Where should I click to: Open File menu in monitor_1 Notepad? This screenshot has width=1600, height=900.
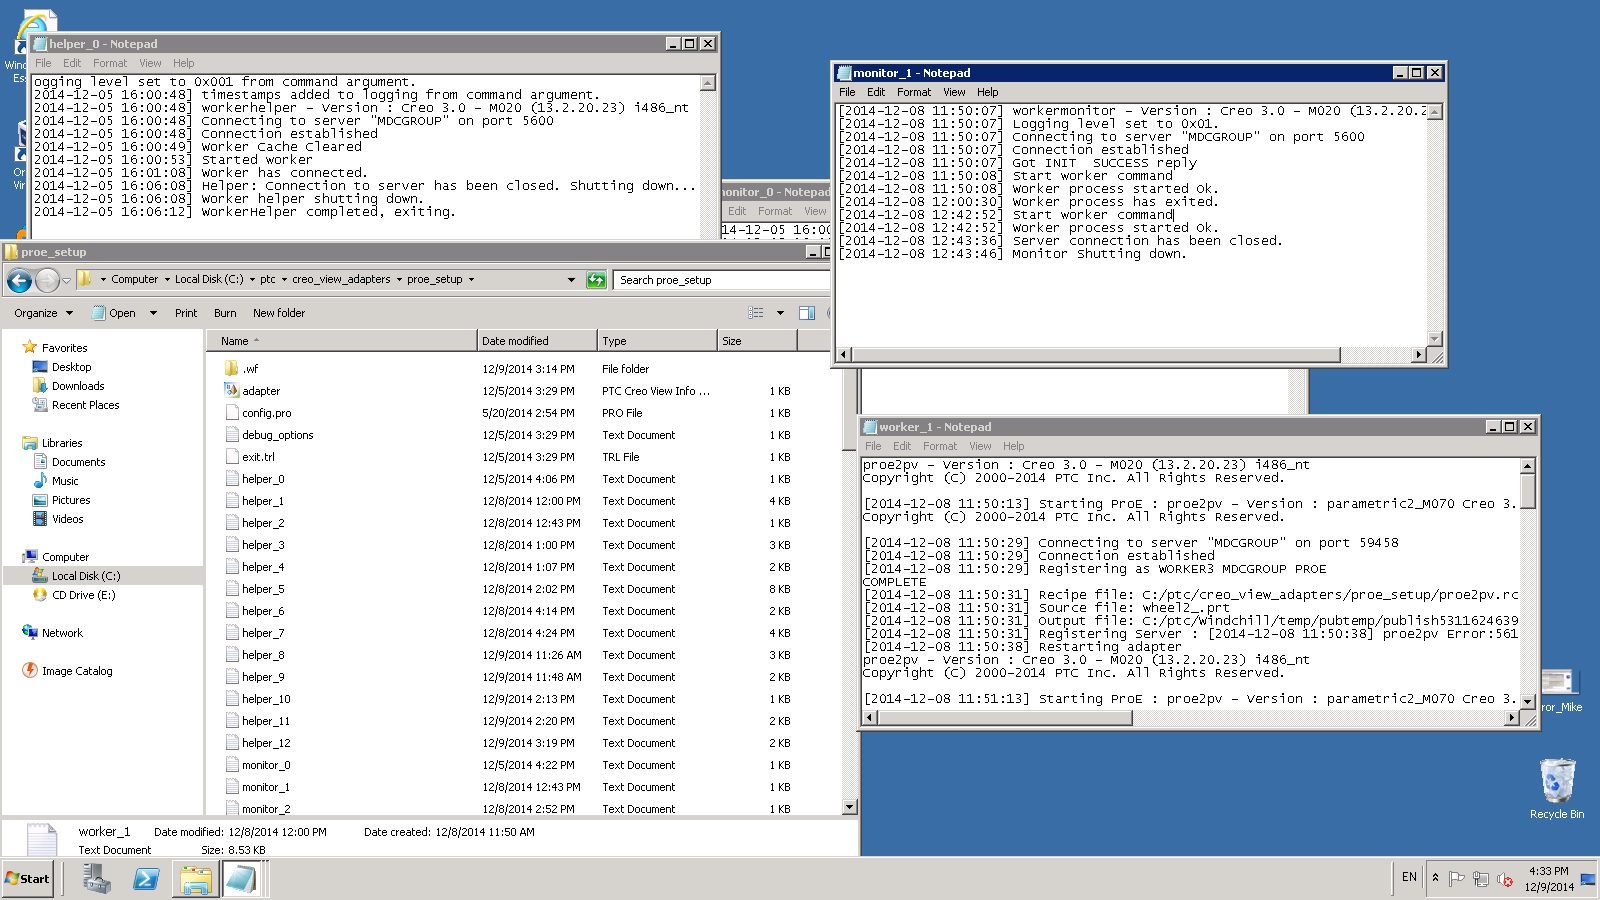[x=847, y=92]
